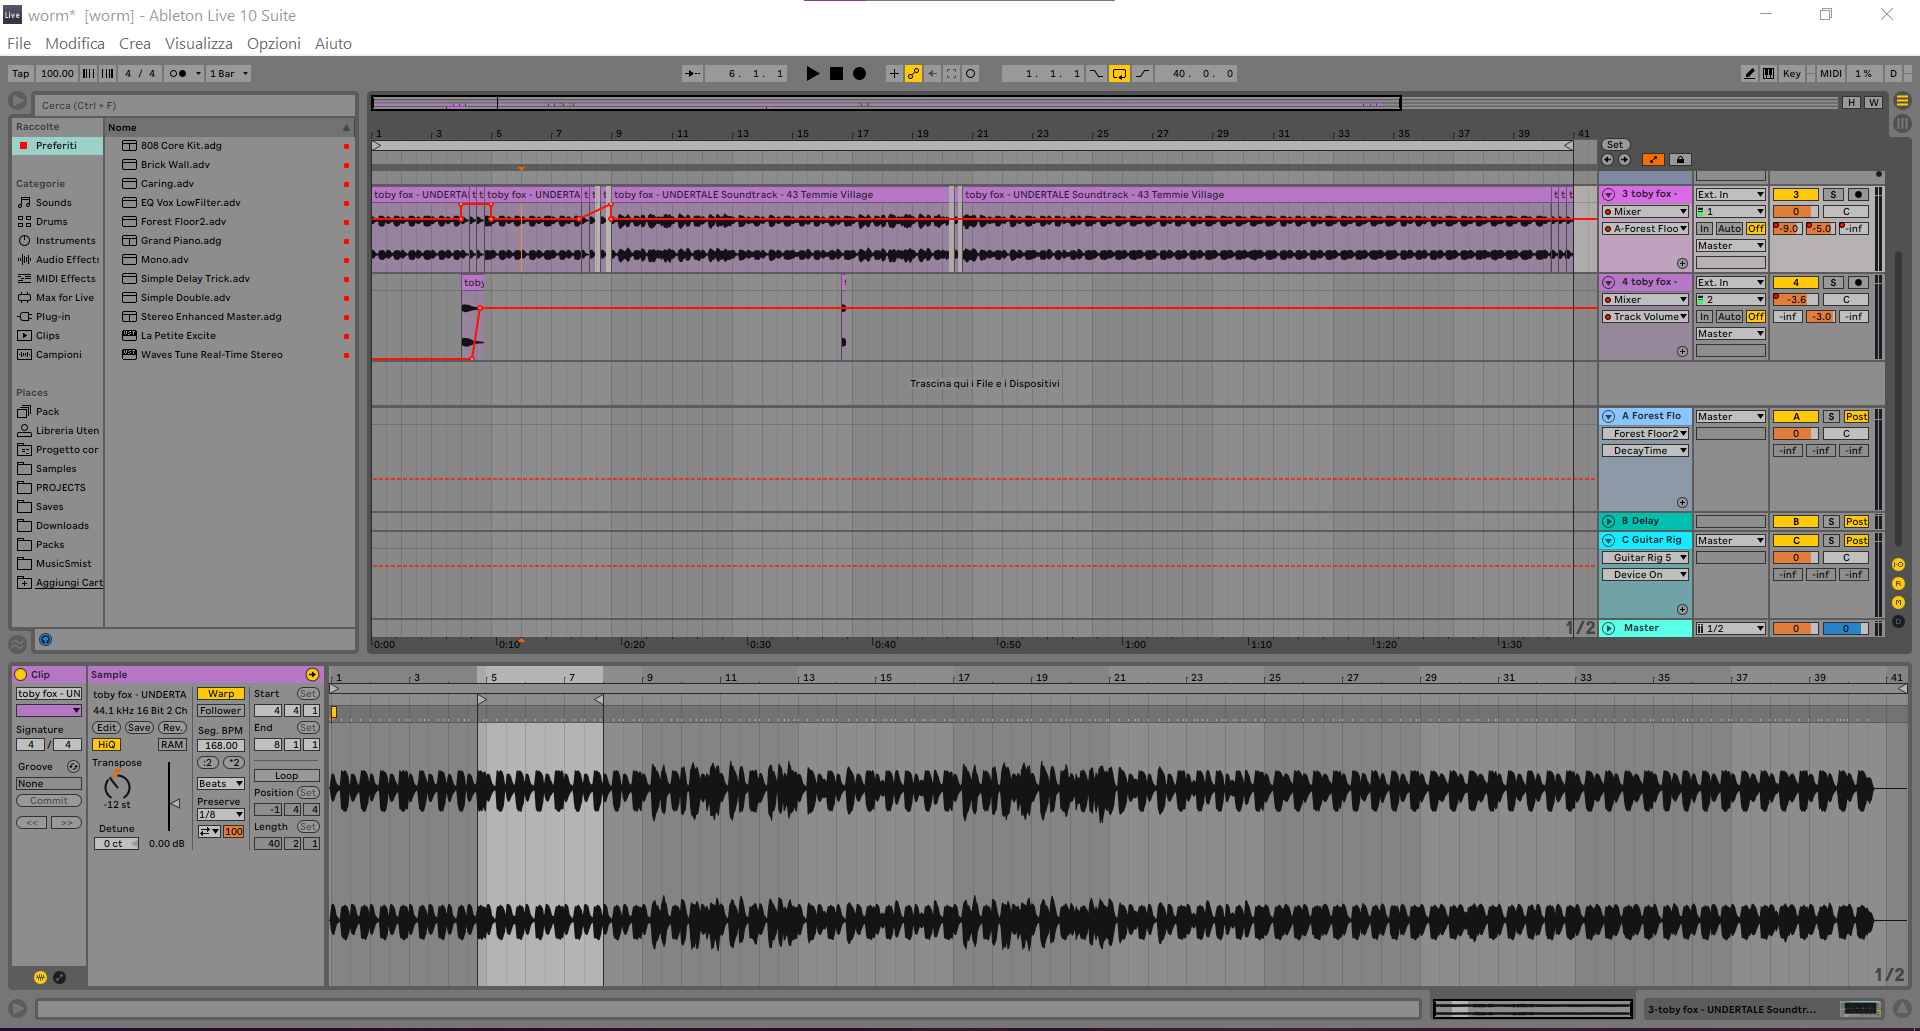Click the browser preview headphone icon
The height and width of the screenshot is (1031, 1920).
pos(45,640)
